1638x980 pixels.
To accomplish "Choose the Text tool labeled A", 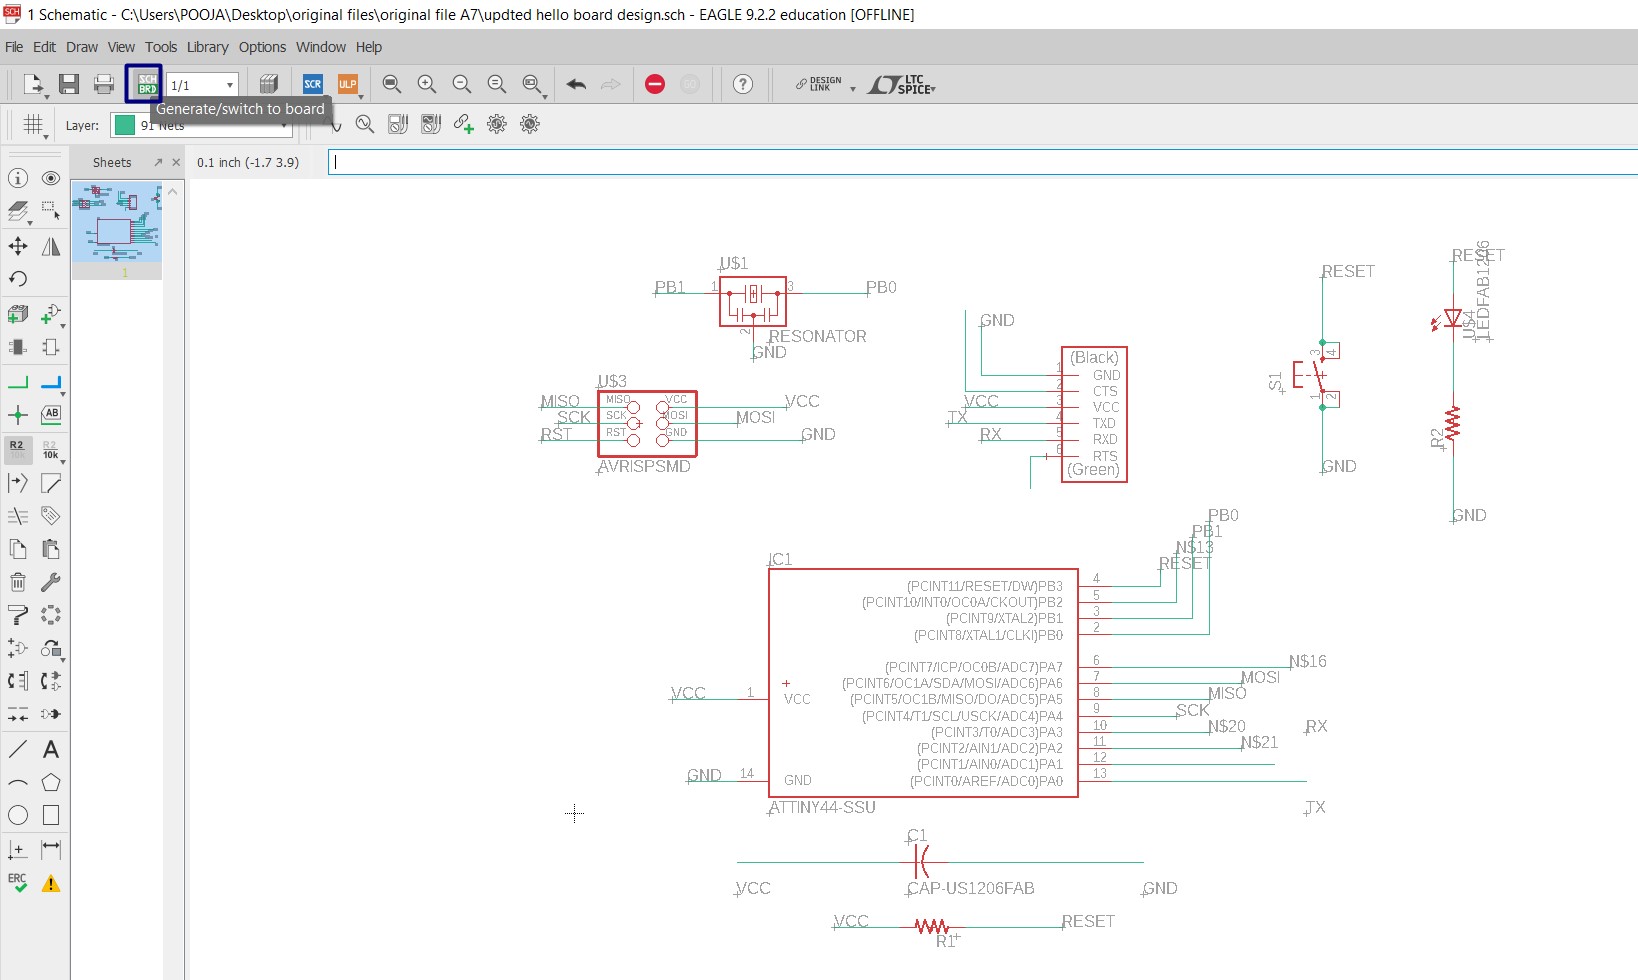I will pyautogui.click(x=51, y=749).
